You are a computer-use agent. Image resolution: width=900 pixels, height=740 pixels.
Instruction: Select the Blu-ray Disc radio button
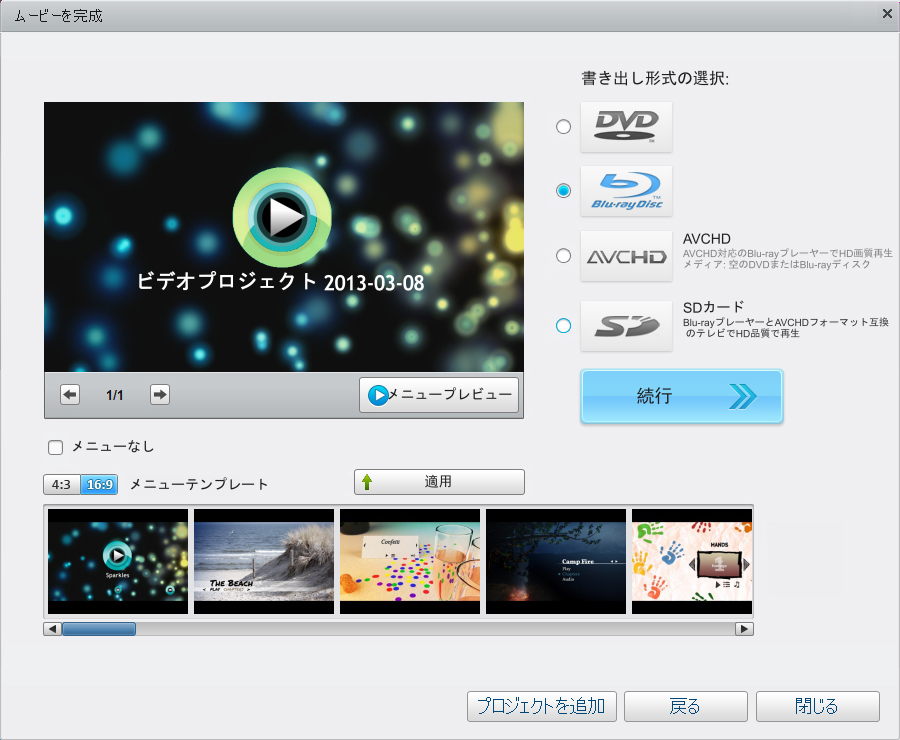tap(563, 191)
